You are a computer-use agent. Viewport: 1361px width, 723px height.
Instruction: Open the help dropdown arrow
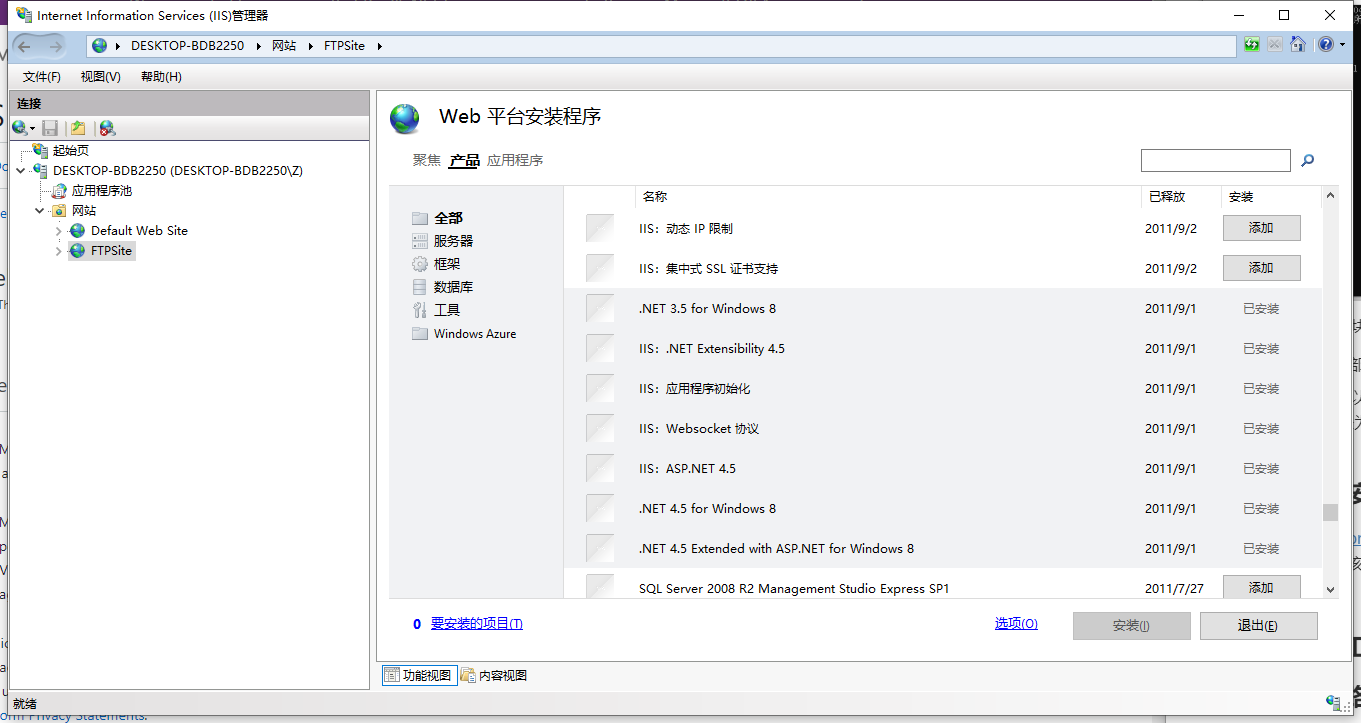point(1342,45)
